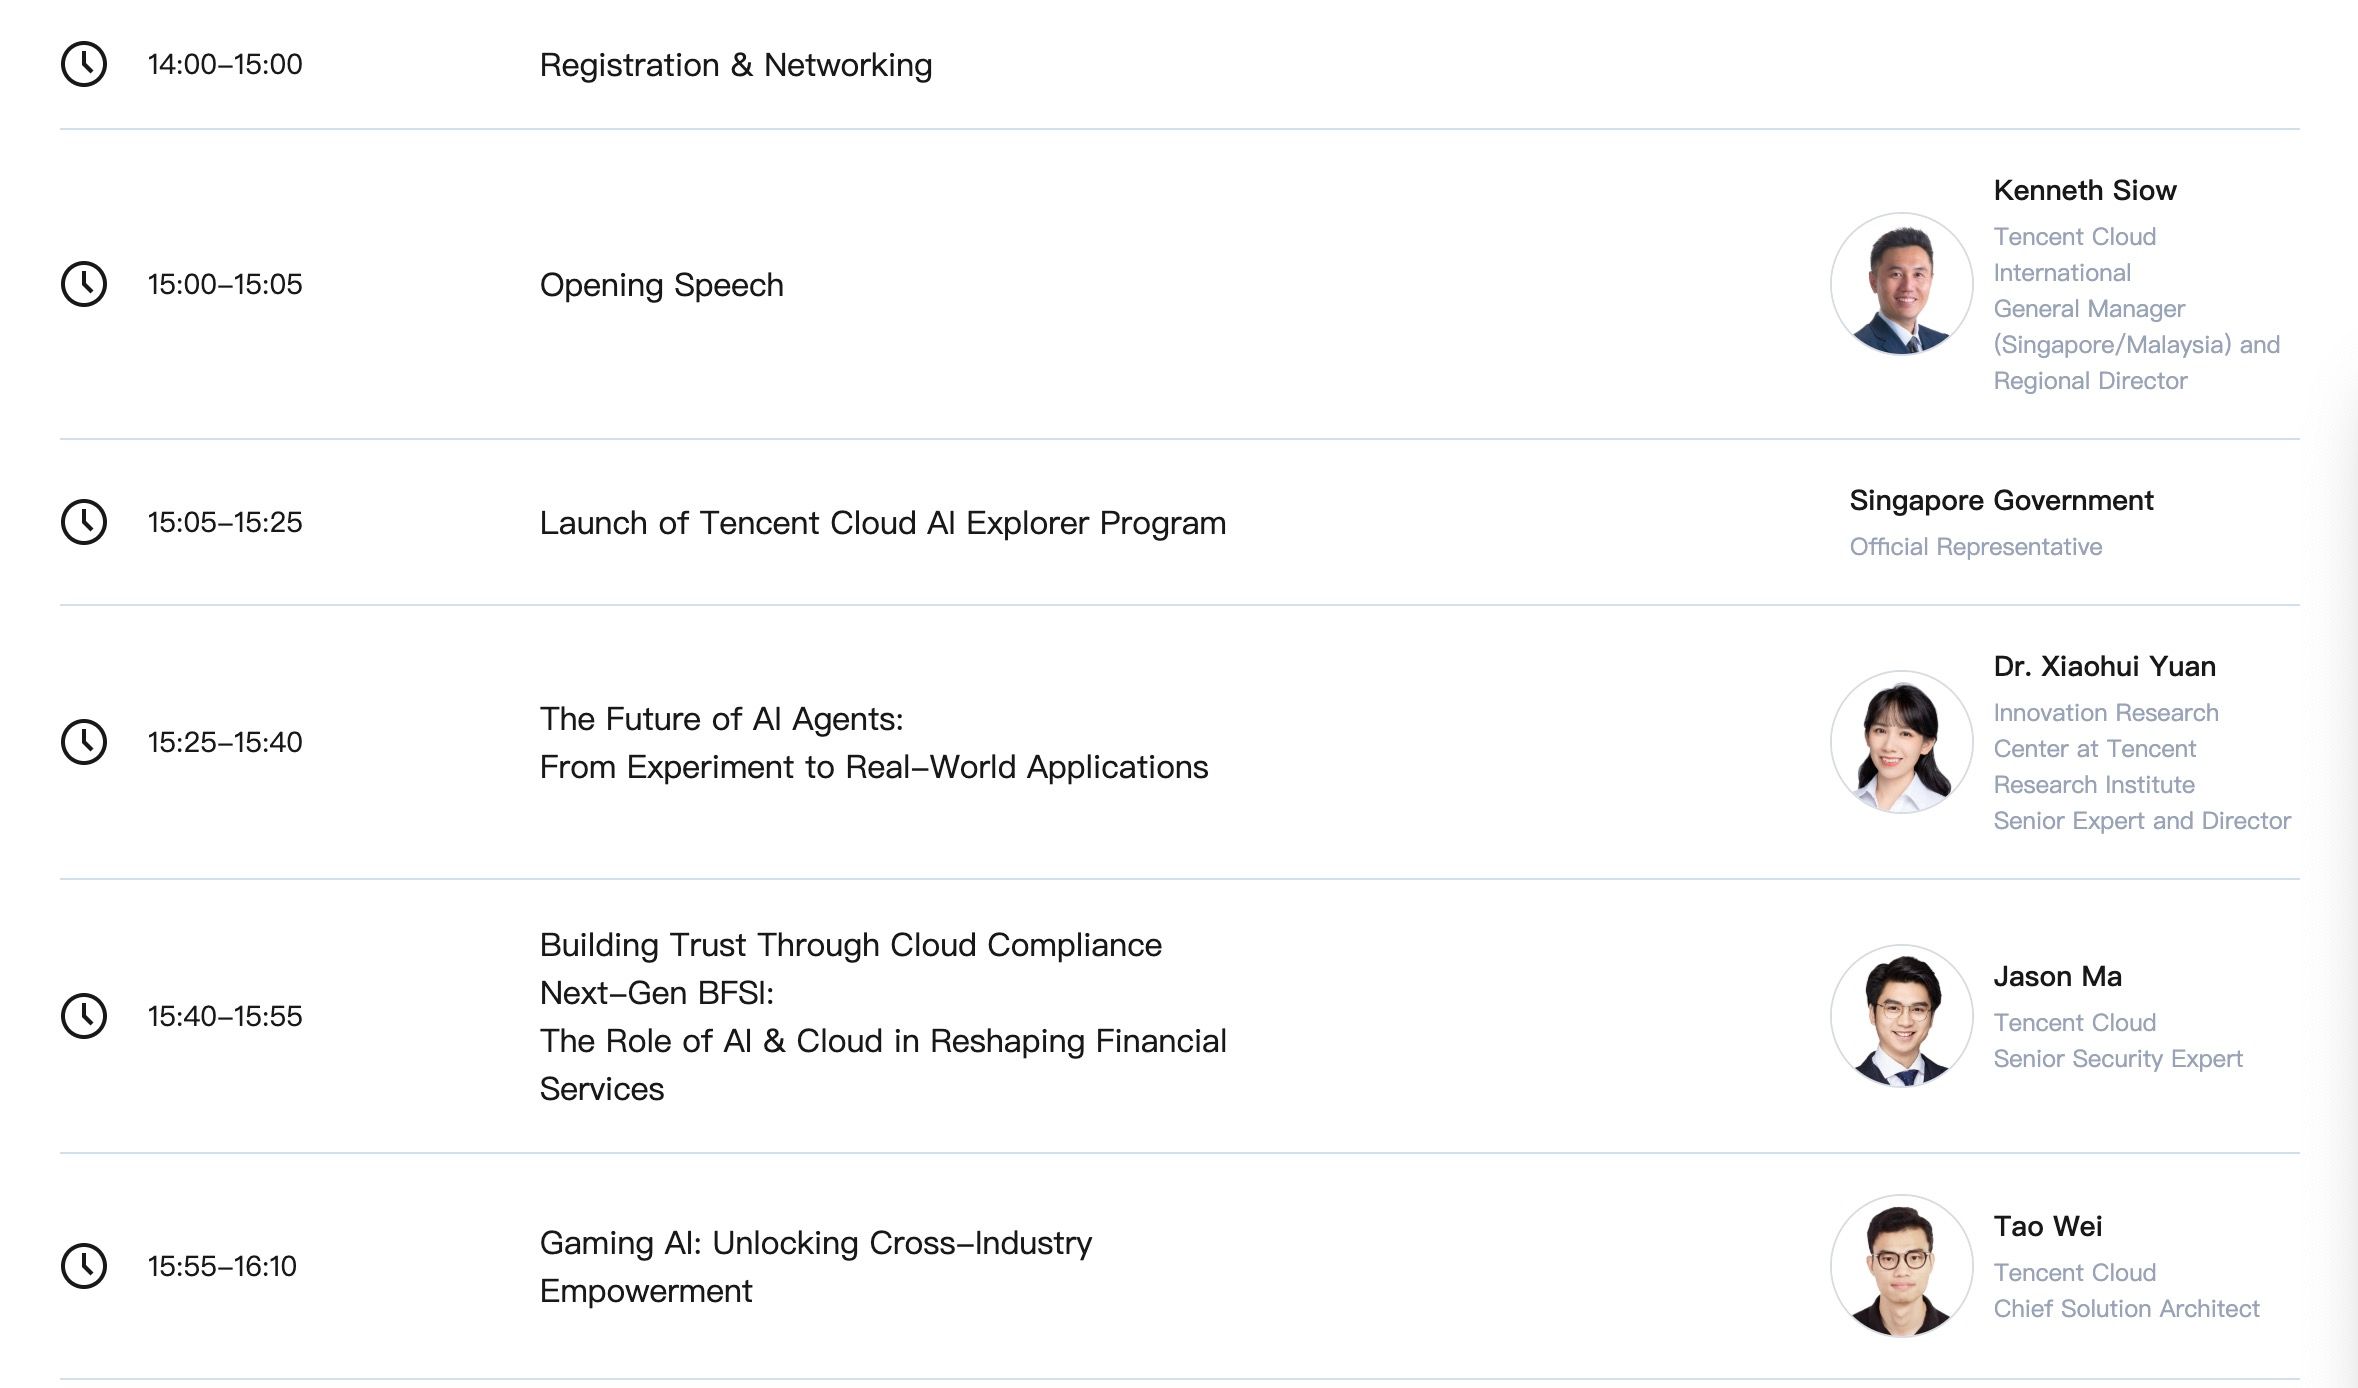Click the Kenneth Siow speaker name
This screenshot has width=2358, height=1388.
coord(2084,190)
